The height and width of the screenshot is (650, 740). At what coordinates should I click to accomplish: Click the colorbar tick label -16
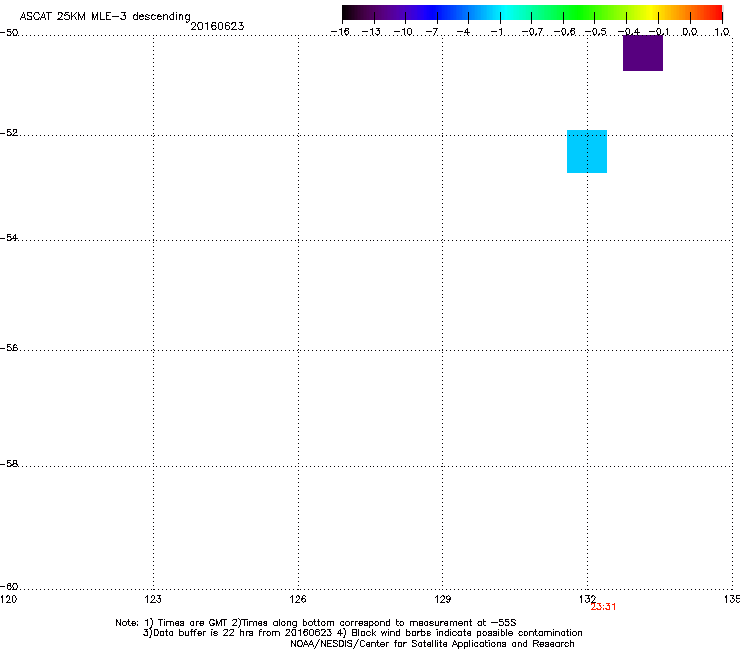(340, 32)
